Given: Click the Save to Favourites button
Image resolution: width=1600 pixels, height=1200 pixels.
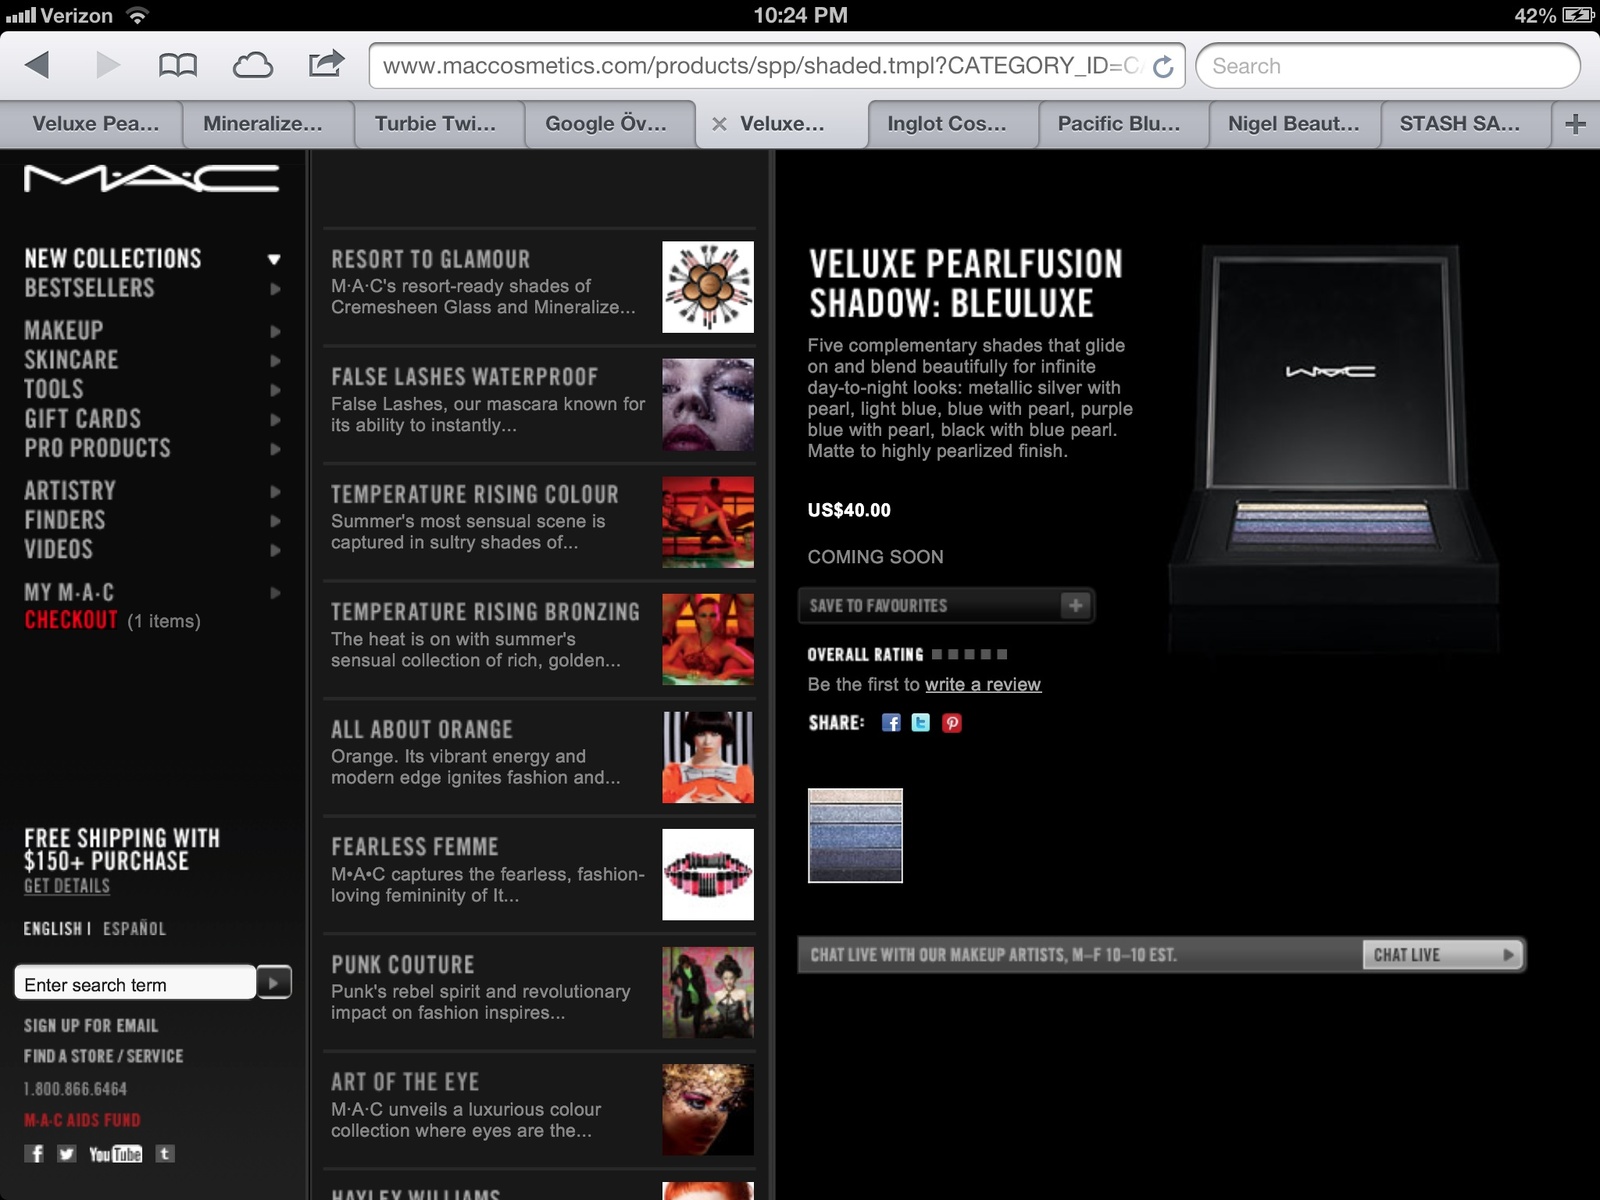Looking at the screenshot, I should [946, 605].
